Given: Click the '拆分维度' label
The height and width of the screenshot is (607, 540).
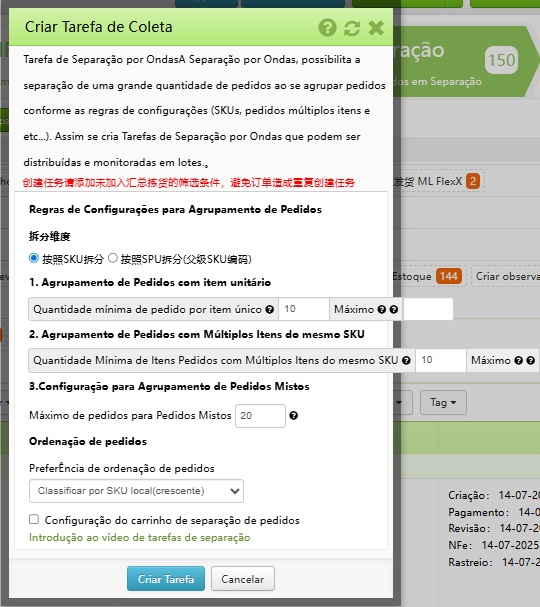Looking at the screenshot, I should [x=50, y=236].
